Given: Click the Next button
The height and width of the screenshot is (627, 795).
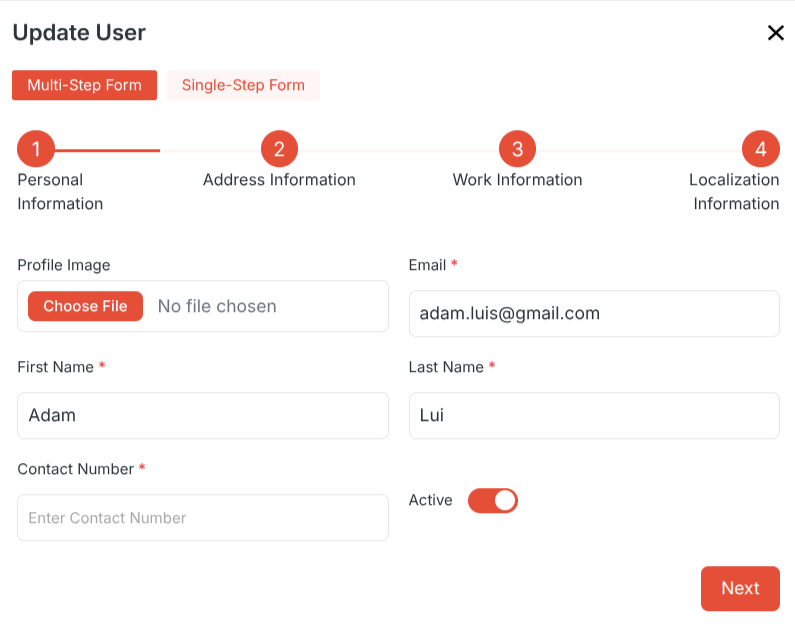Looking at the screenshot, I should pyautogui.click(x=740, y=588).
